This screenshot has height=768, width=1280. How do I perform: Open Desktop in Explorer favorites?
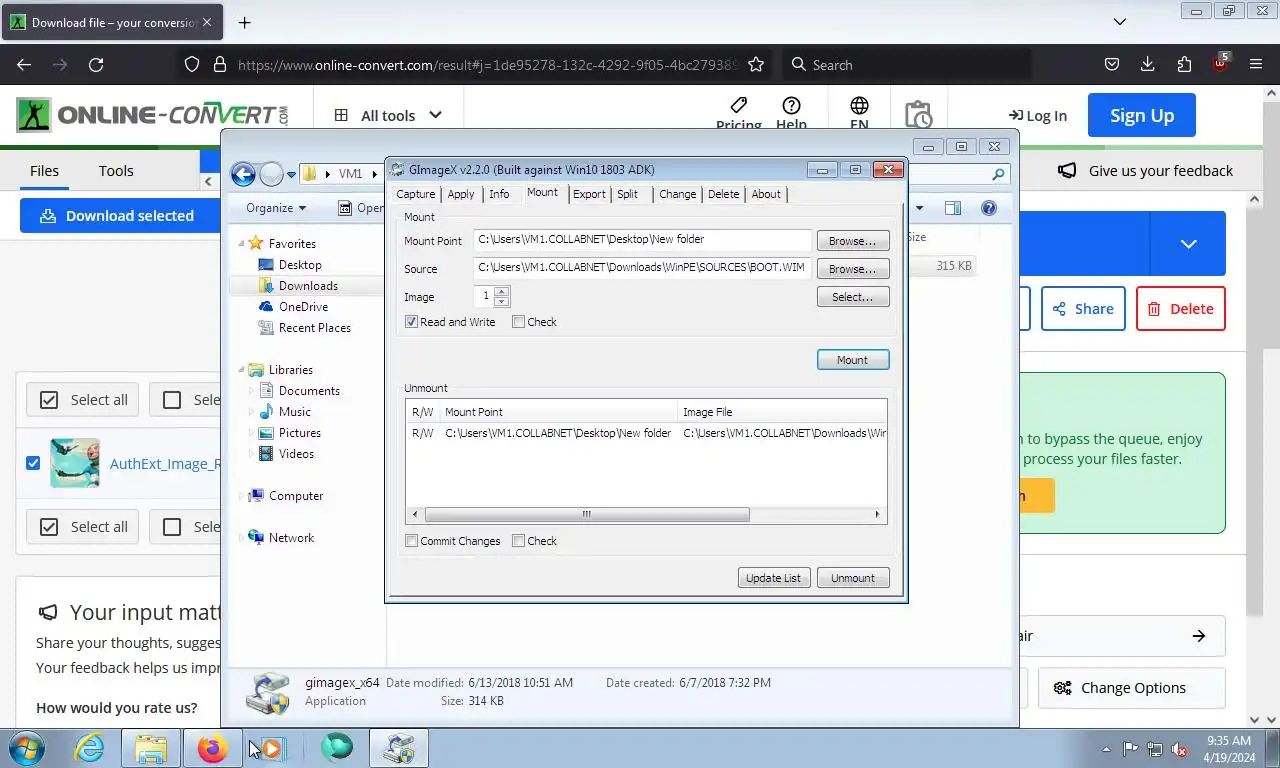click(x=300, y=265)
